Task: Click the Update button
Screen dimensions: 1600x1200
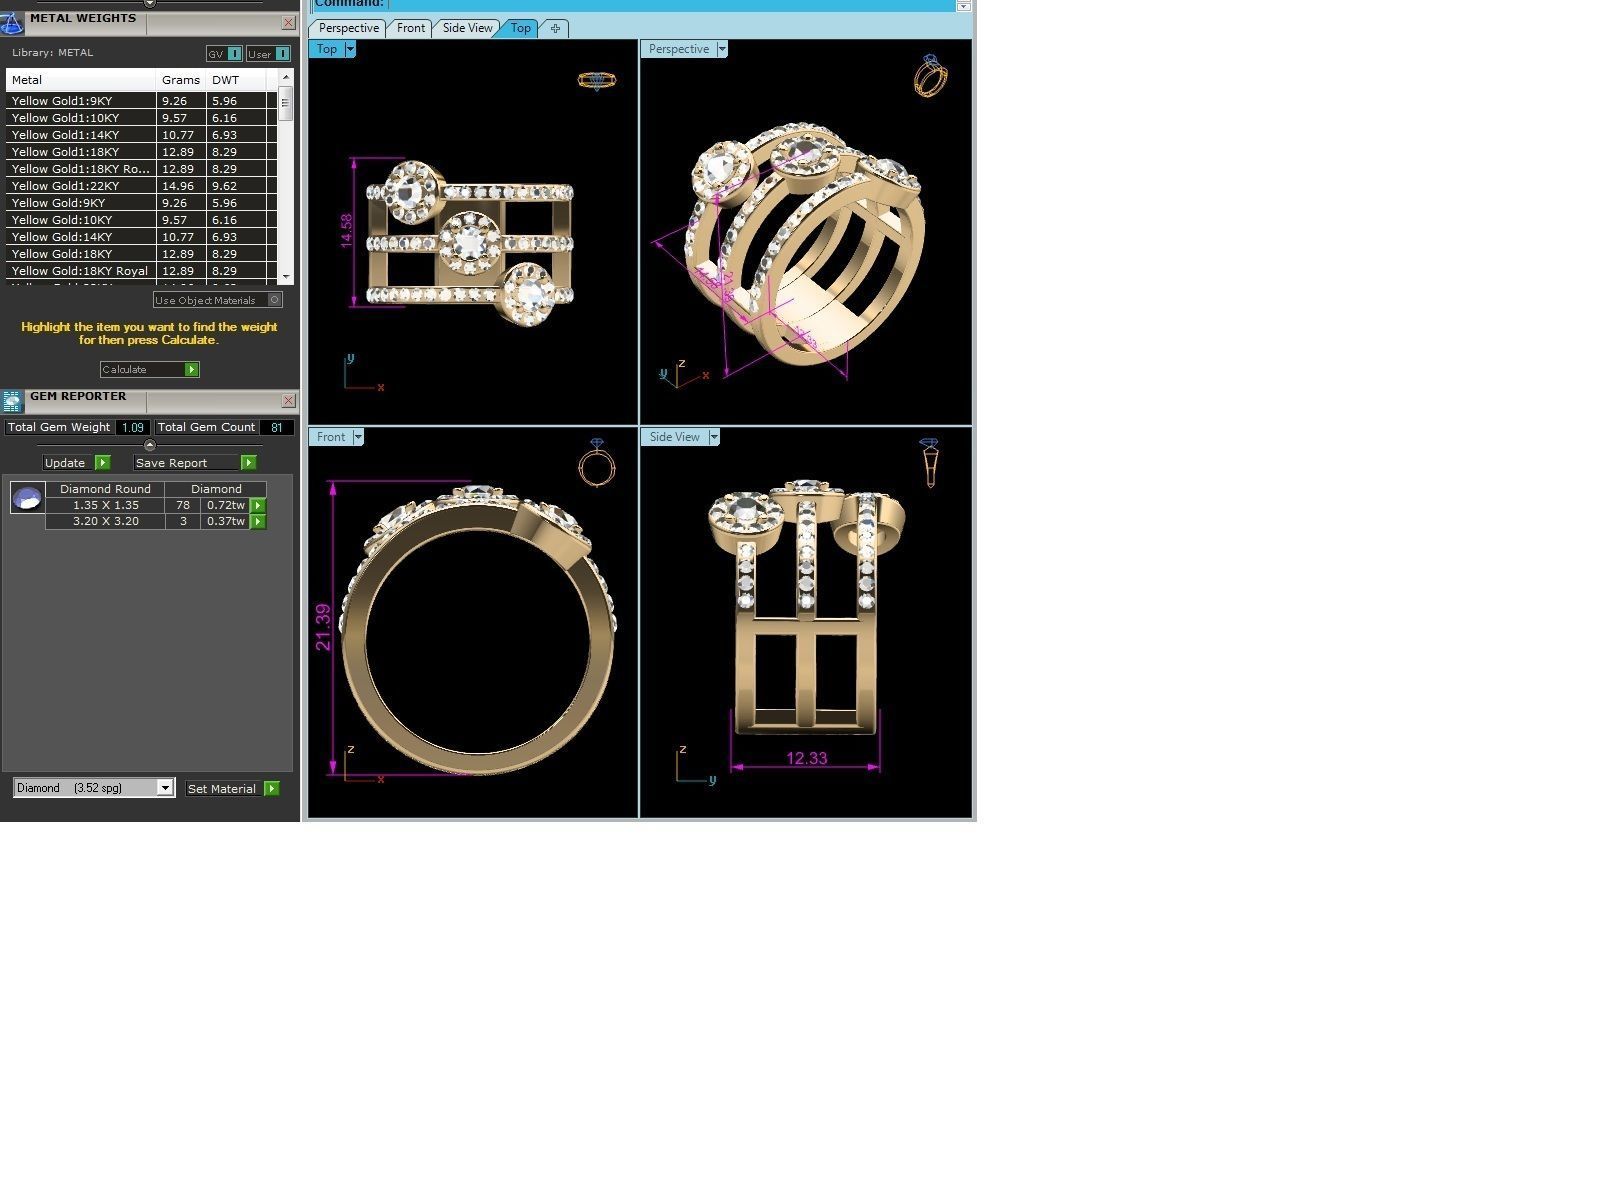Action: [77, 463]
